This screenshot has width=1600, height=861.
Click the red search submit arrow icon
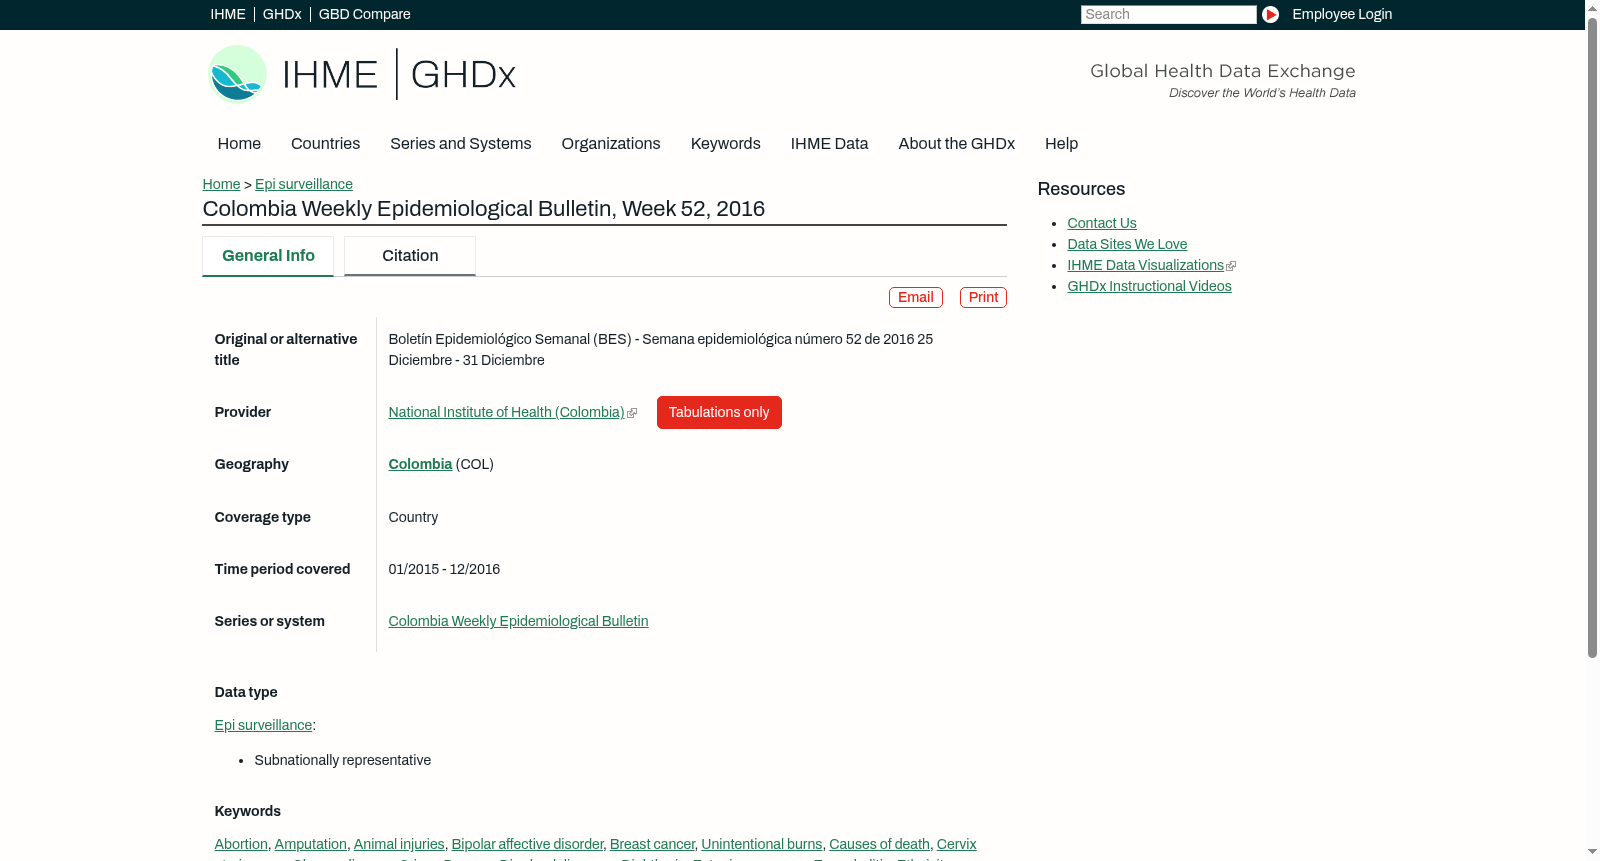click(1270, 14)
